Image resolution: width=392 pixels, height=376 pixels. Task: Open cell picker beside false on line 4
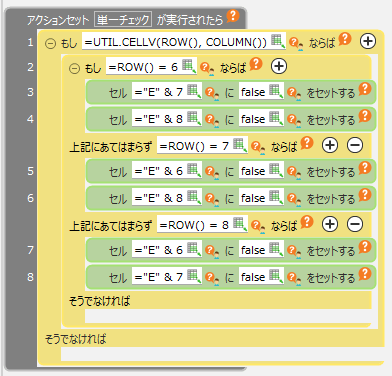click(276, 118)
